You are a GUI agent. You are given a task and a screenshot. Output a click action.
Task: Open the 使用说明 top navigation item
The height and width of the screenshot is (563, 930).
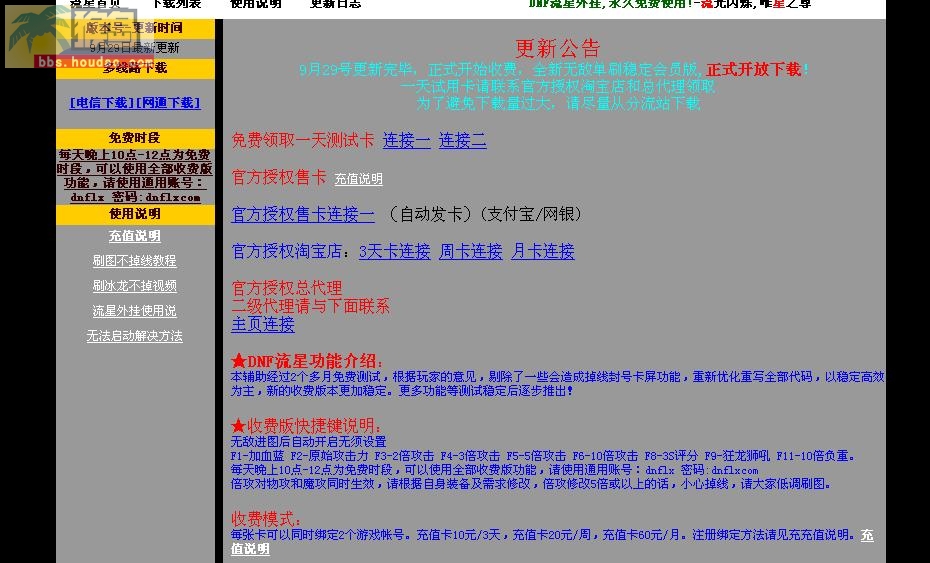256,4
